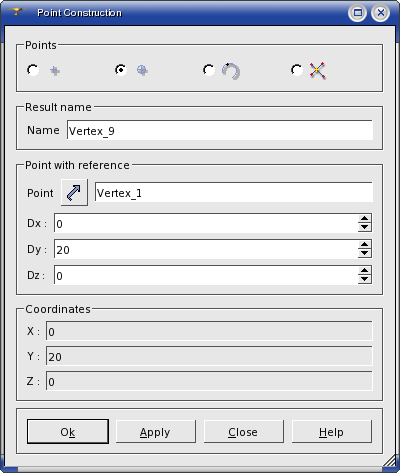Click the curved arc point on edge icon
The width and height of the screenshot is (400, 473).
pyautogui.click(x=231, y=71)
